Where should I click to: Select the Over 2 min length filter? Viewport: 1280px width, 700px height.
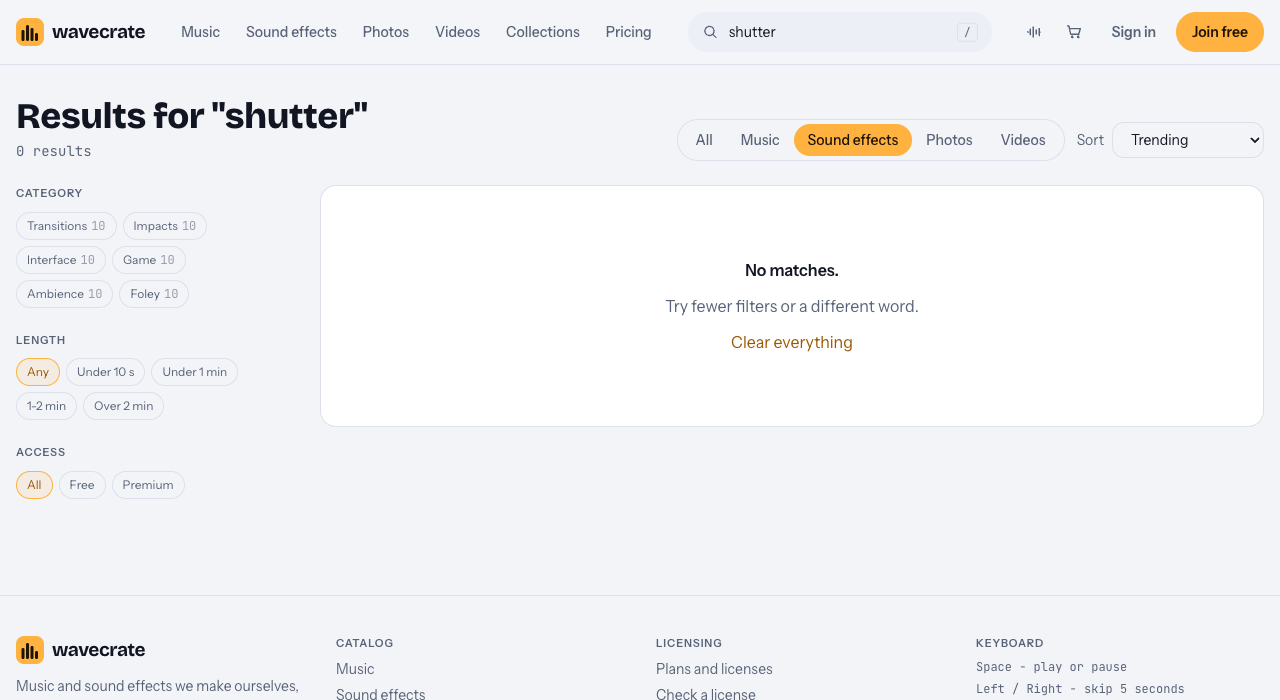point(123,406)
